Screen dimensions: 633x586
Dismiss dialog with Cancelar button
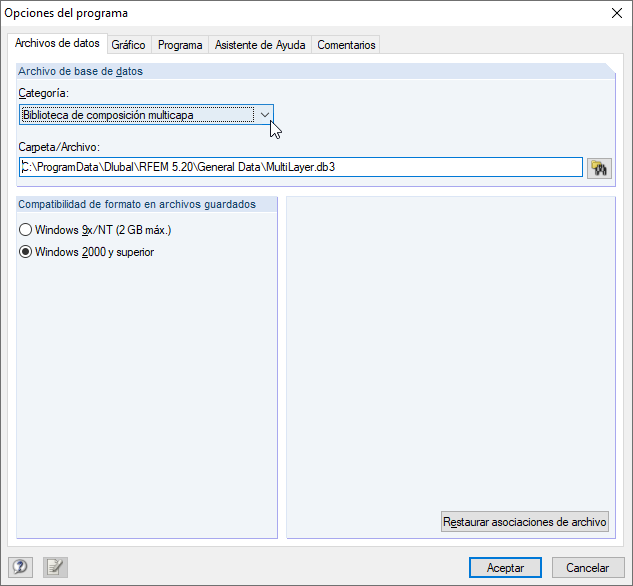click(x=588, y=568)
